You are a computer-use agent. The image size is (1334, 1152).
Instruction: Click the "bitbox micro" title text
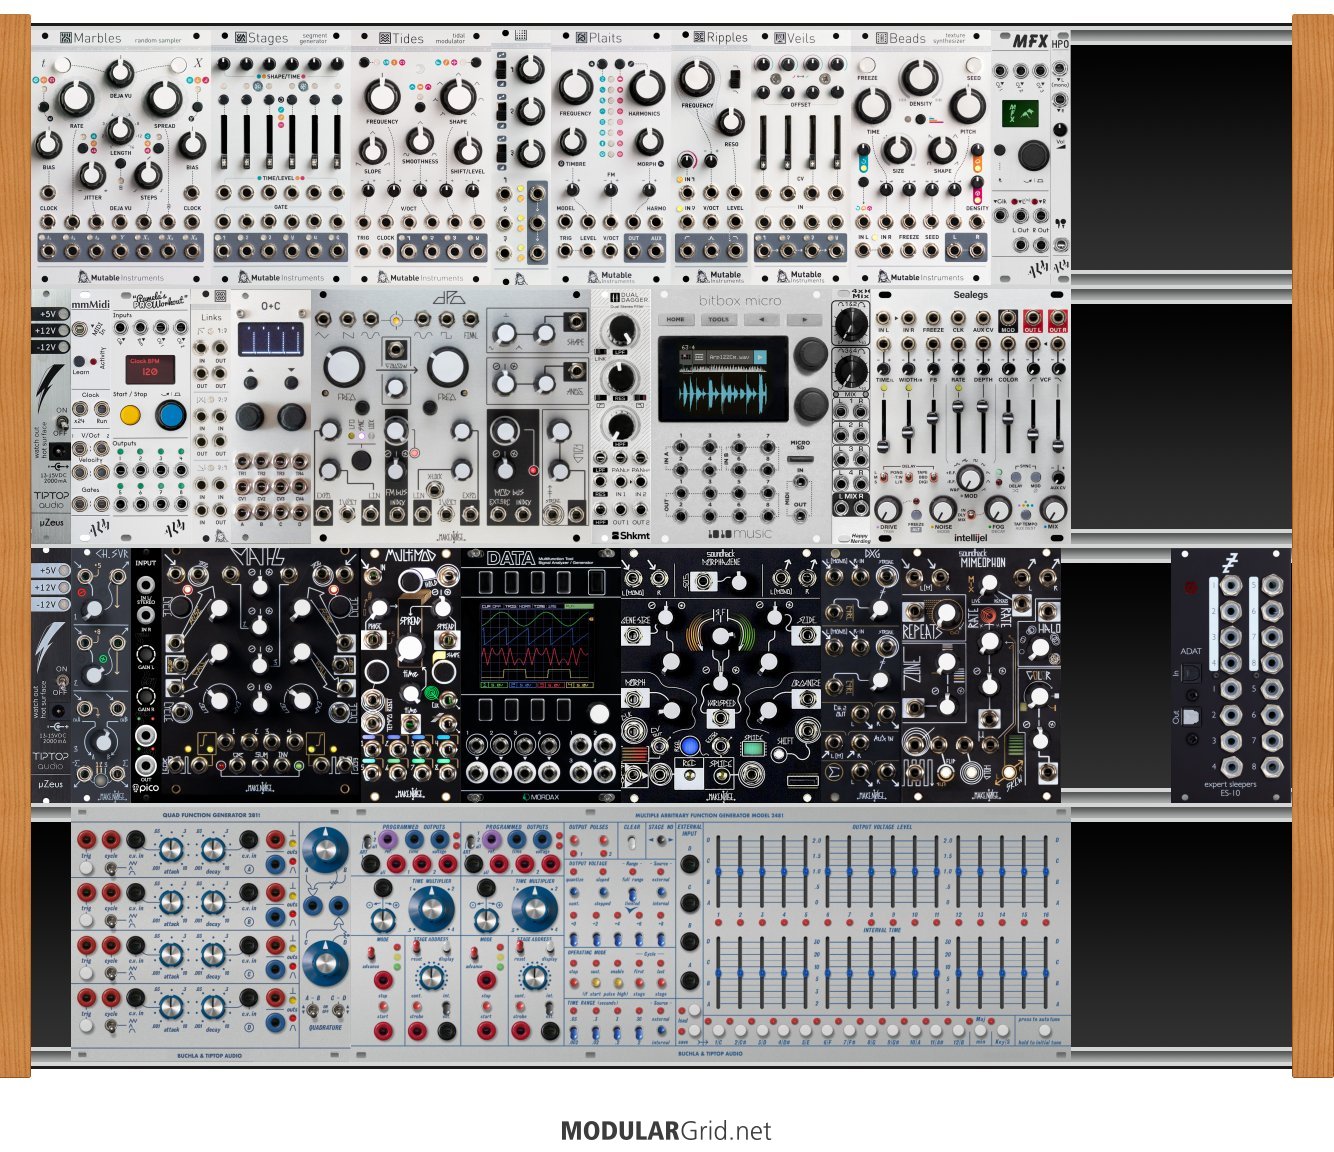[741, 301]
